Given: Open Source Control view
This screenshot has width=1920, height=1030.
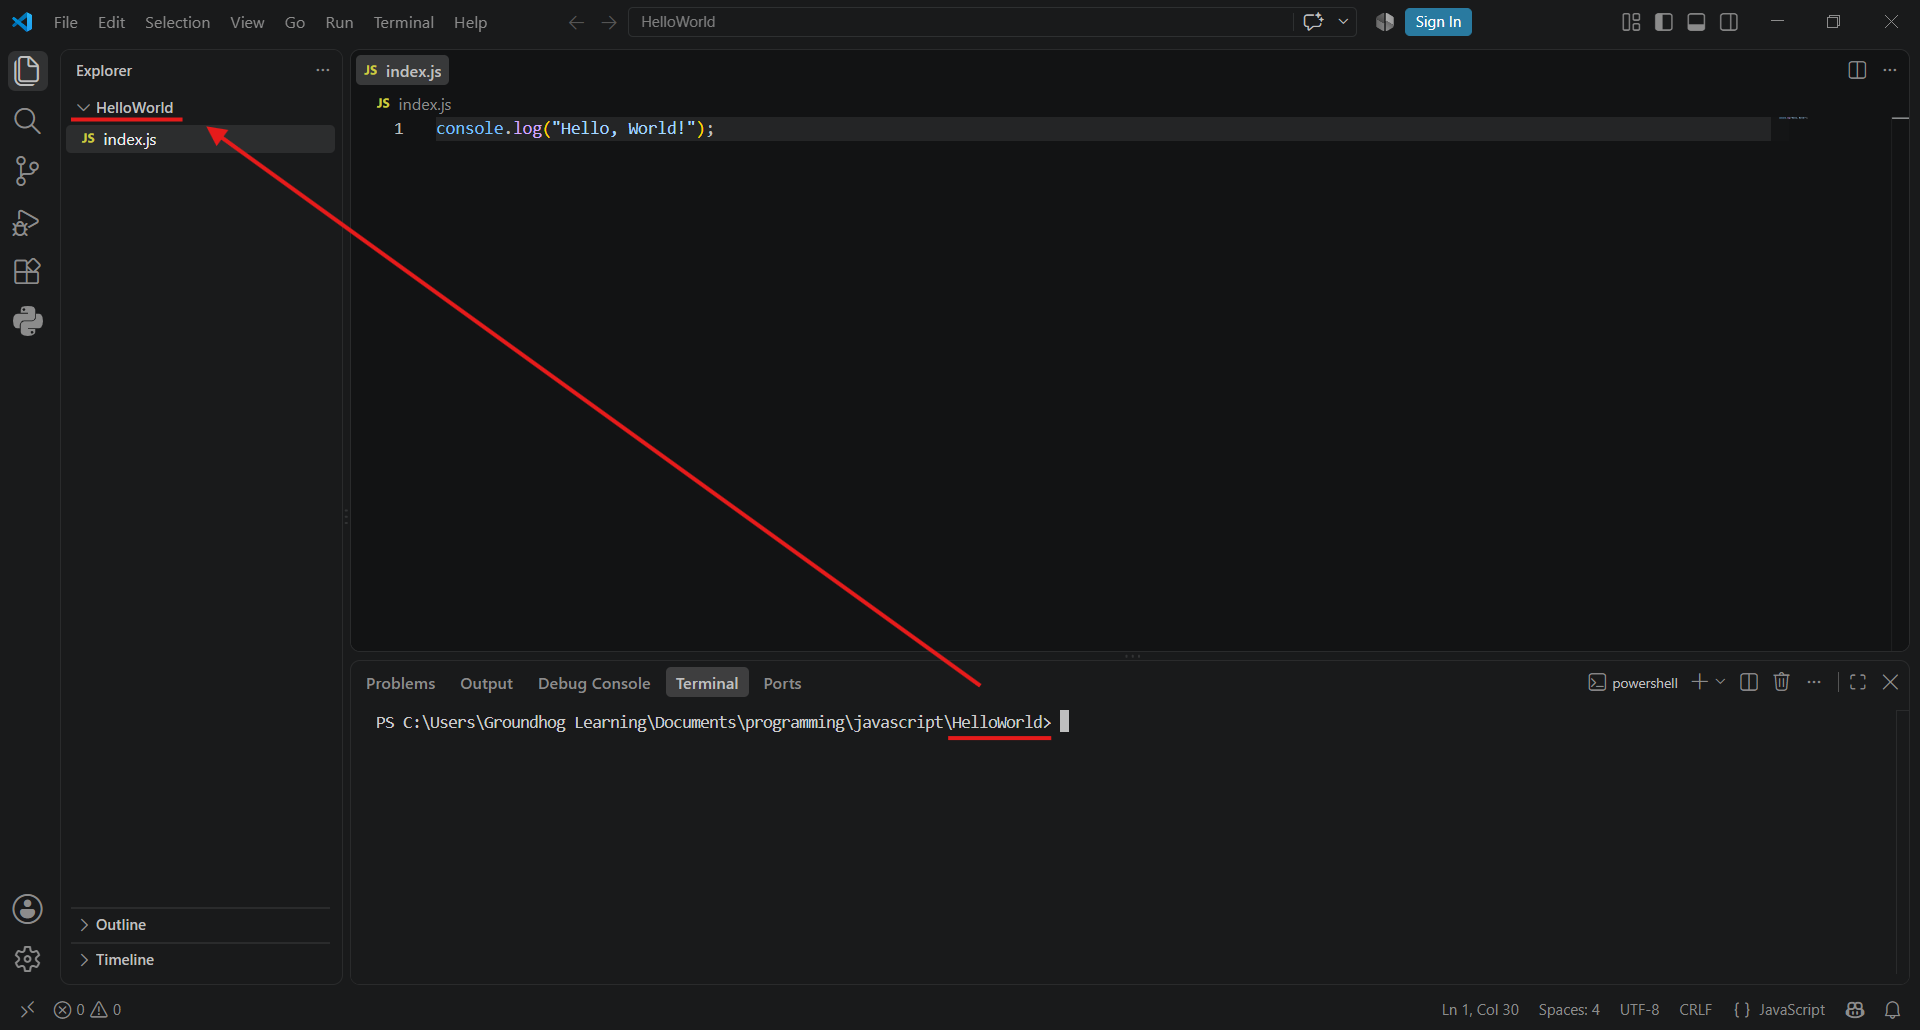Looking at the screenshot, I should coord(27,171).
